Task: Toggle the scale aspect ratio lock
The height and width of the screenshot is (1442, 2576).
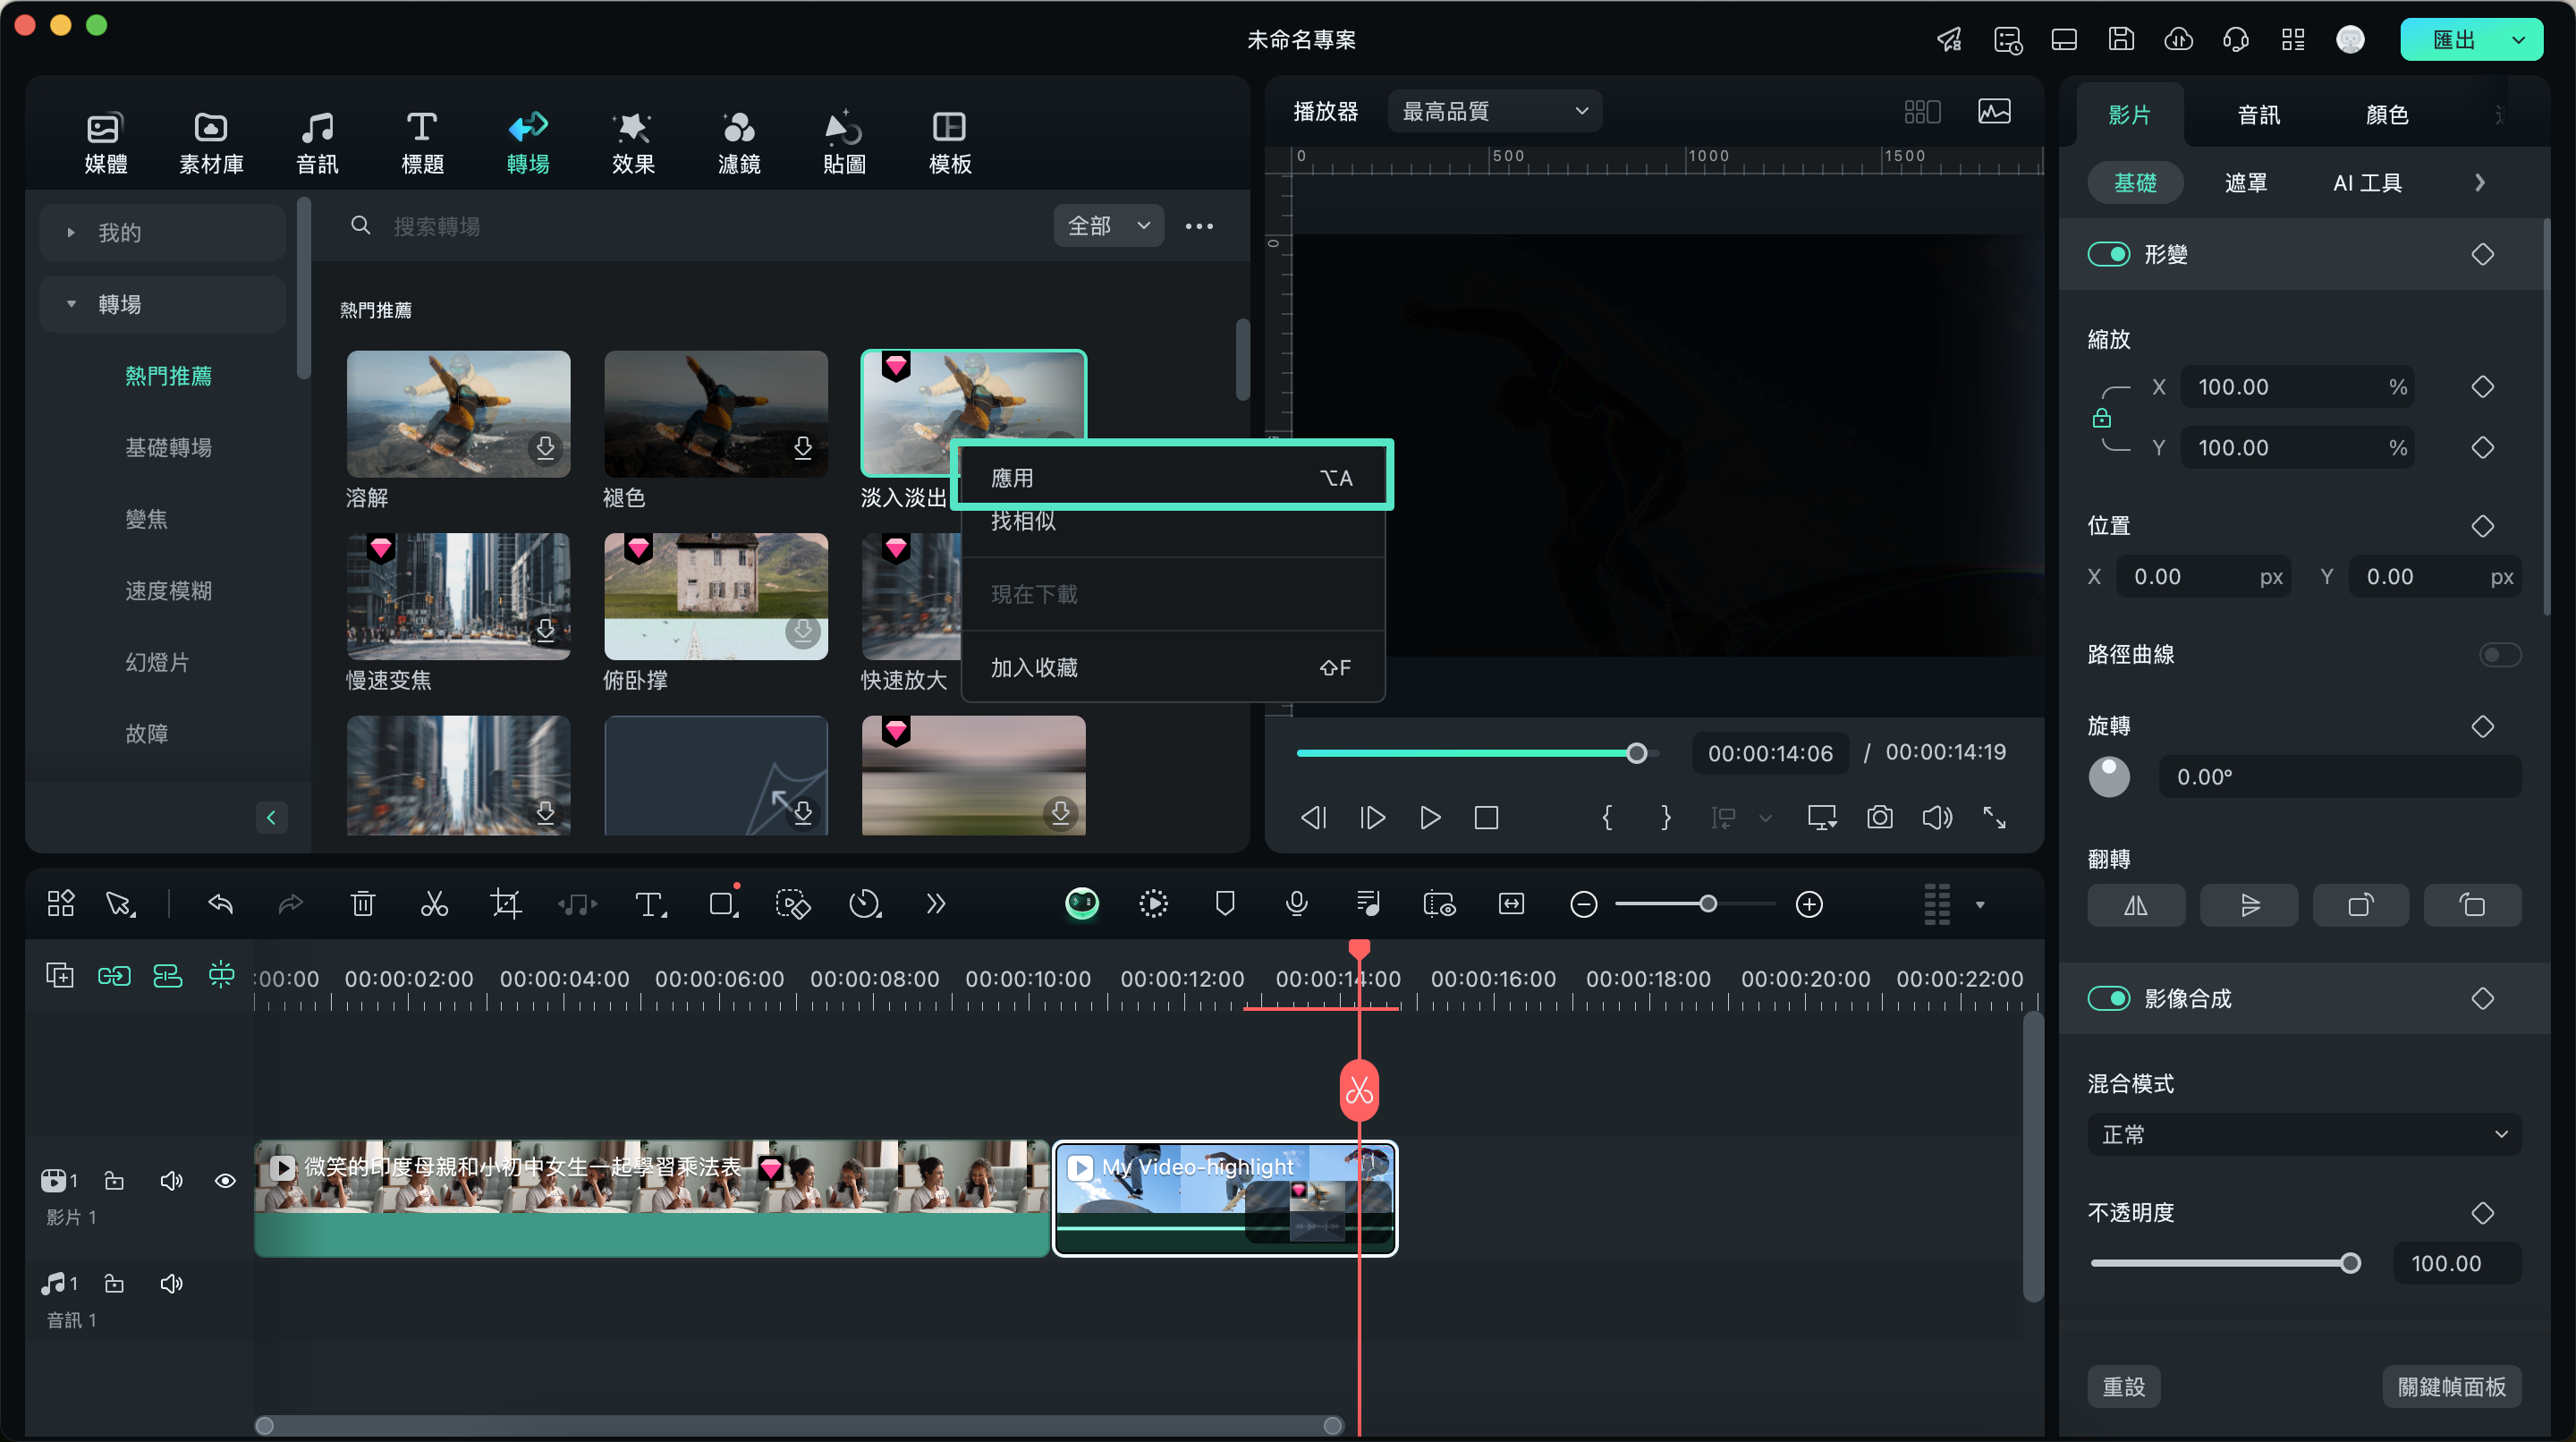Action: (2101, 418)
